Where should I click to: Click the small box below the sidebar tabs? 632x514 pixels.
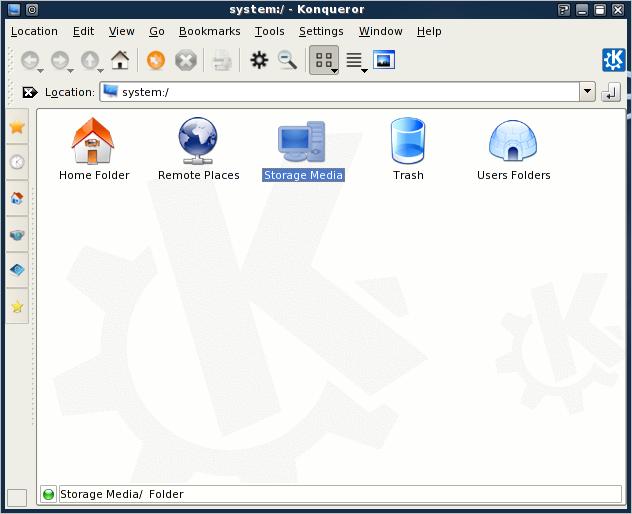pos(17,497)
